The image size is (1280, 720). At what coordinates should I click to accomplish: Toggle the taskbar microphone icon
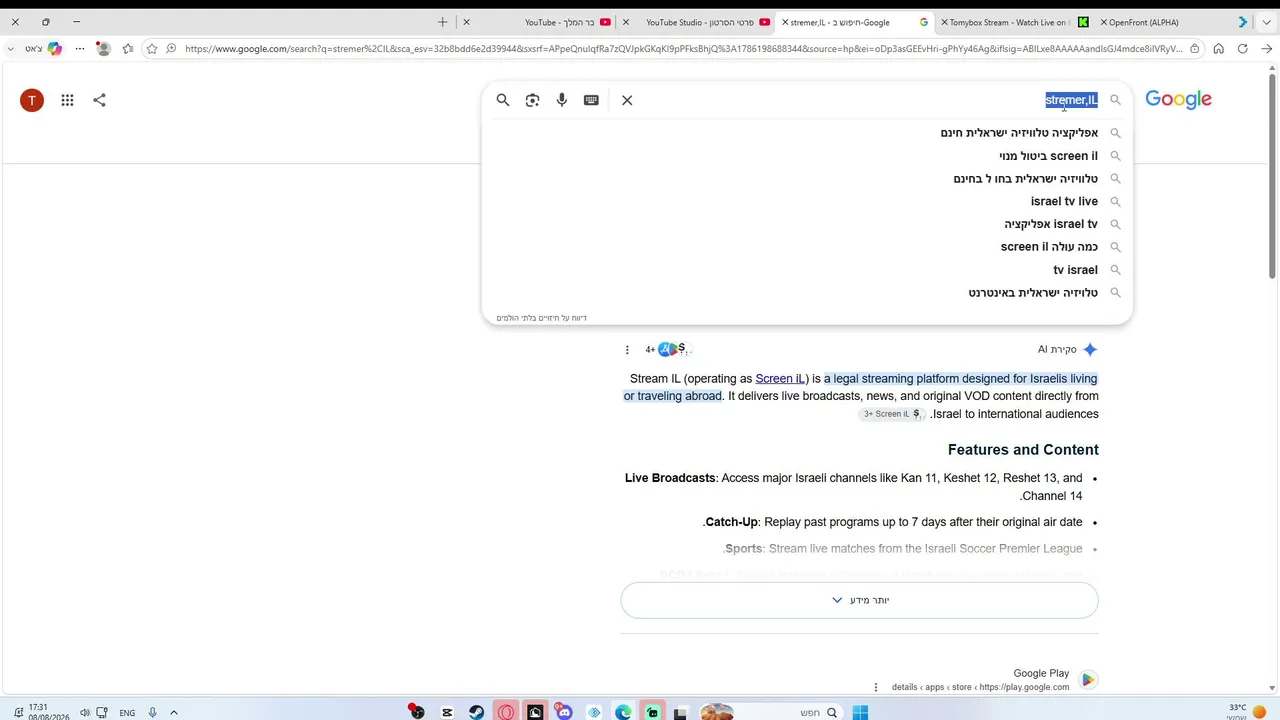[152, 713]
